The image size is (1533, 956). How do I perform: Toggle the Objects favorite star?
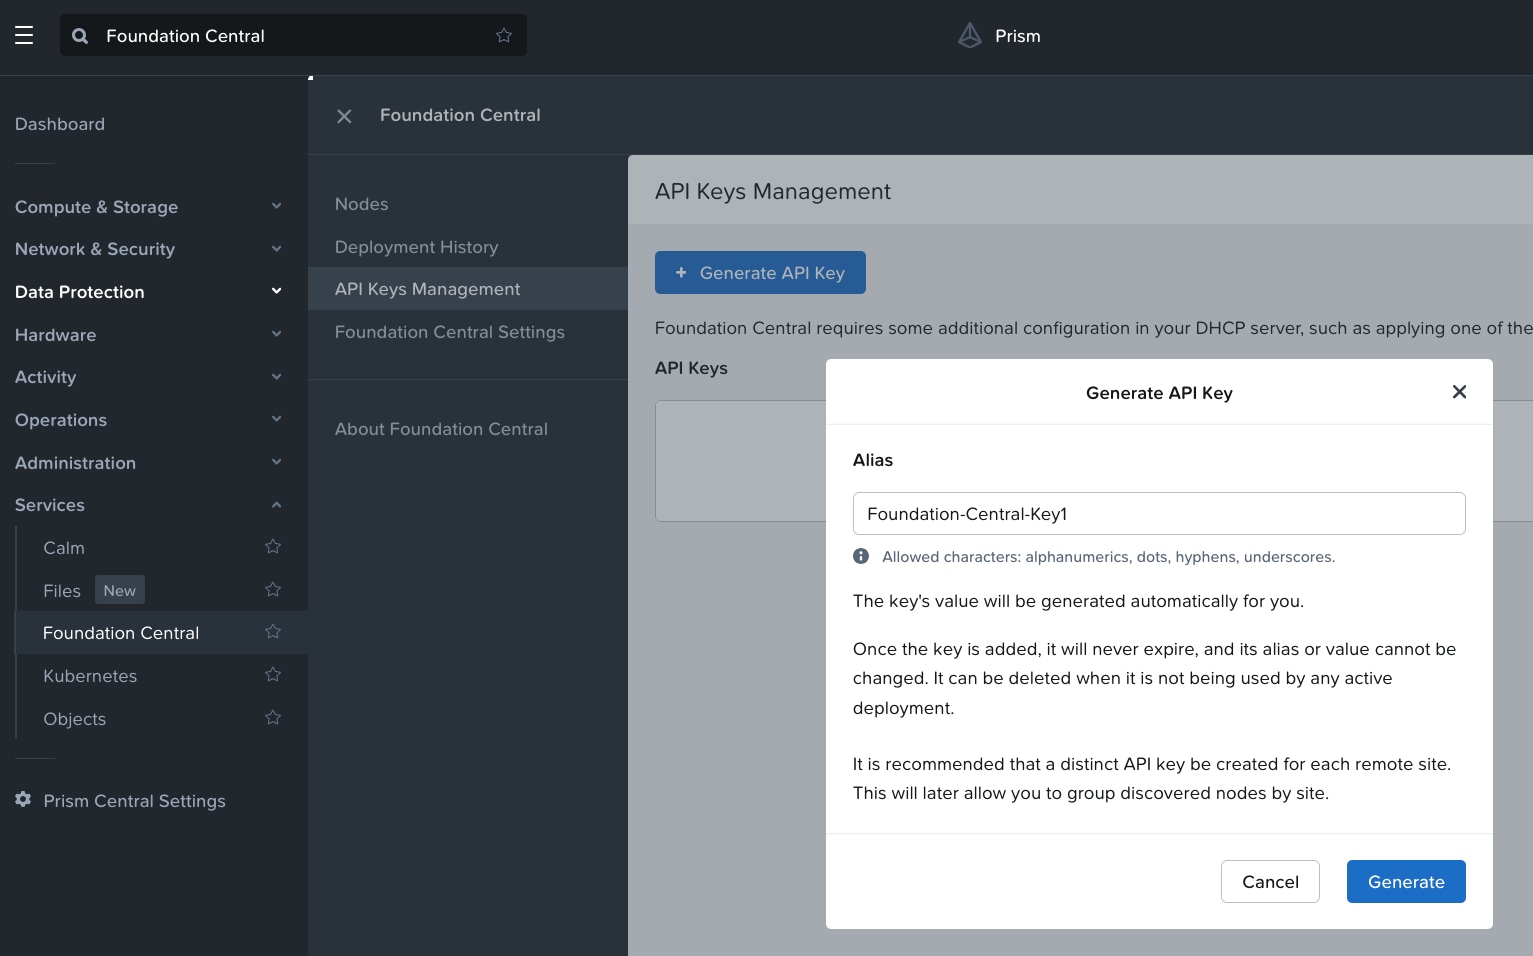click(x=273, y=718)
